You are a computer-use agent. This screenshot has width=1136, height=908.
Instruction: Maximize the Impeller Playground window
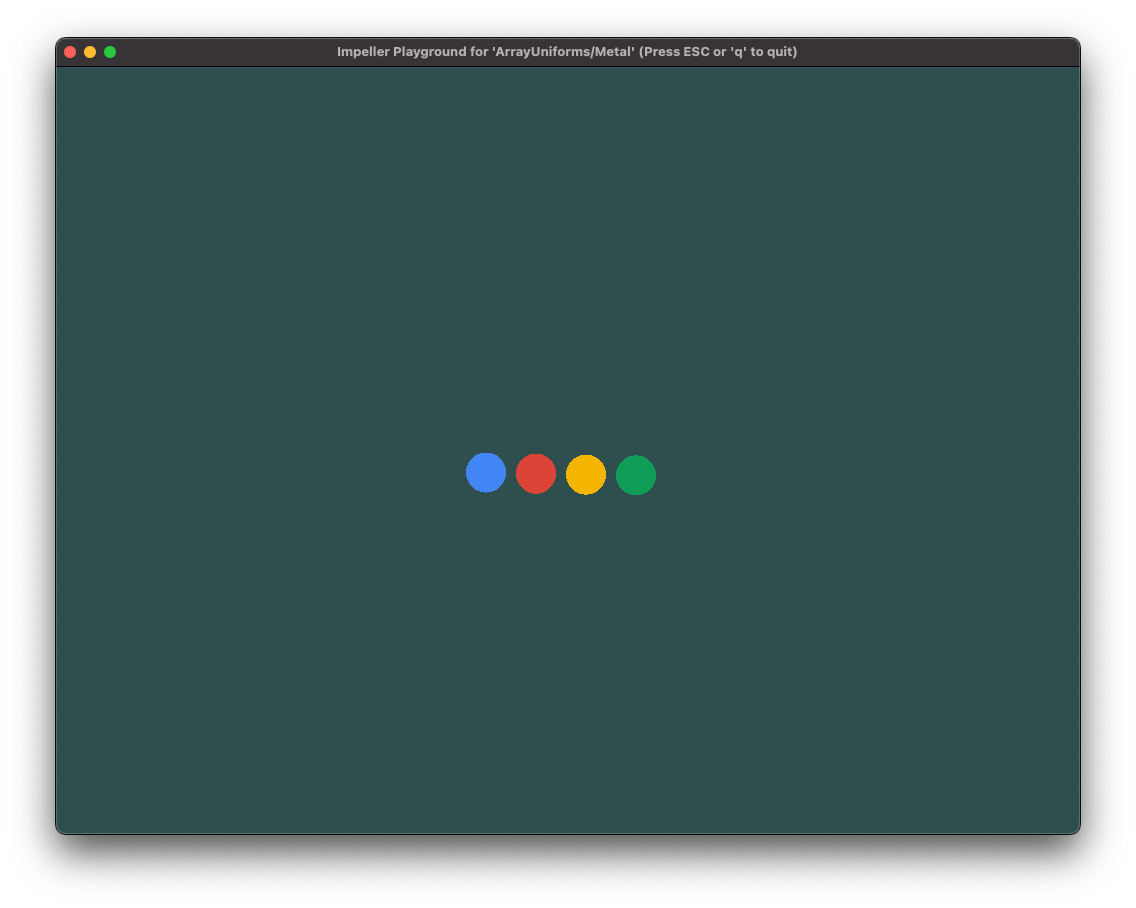(x=110, y=52)
